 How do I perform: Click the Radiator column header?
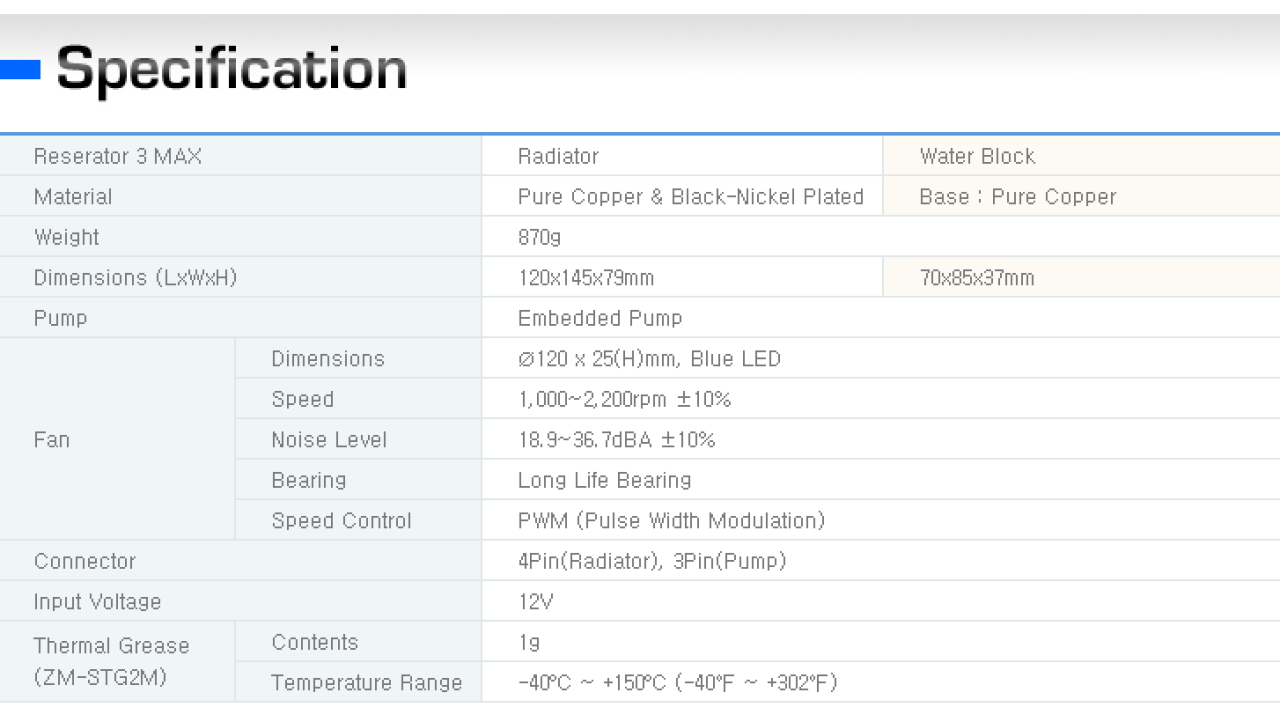tap(558, 156)
